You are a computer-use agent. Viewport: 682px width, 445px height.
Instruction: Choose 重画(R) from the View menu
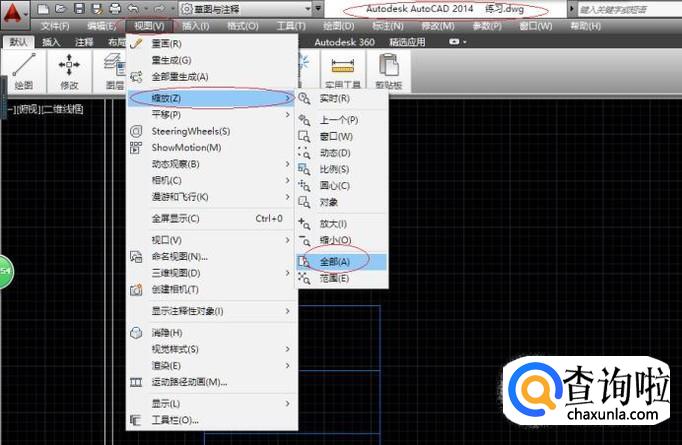[x=212, y=43]
